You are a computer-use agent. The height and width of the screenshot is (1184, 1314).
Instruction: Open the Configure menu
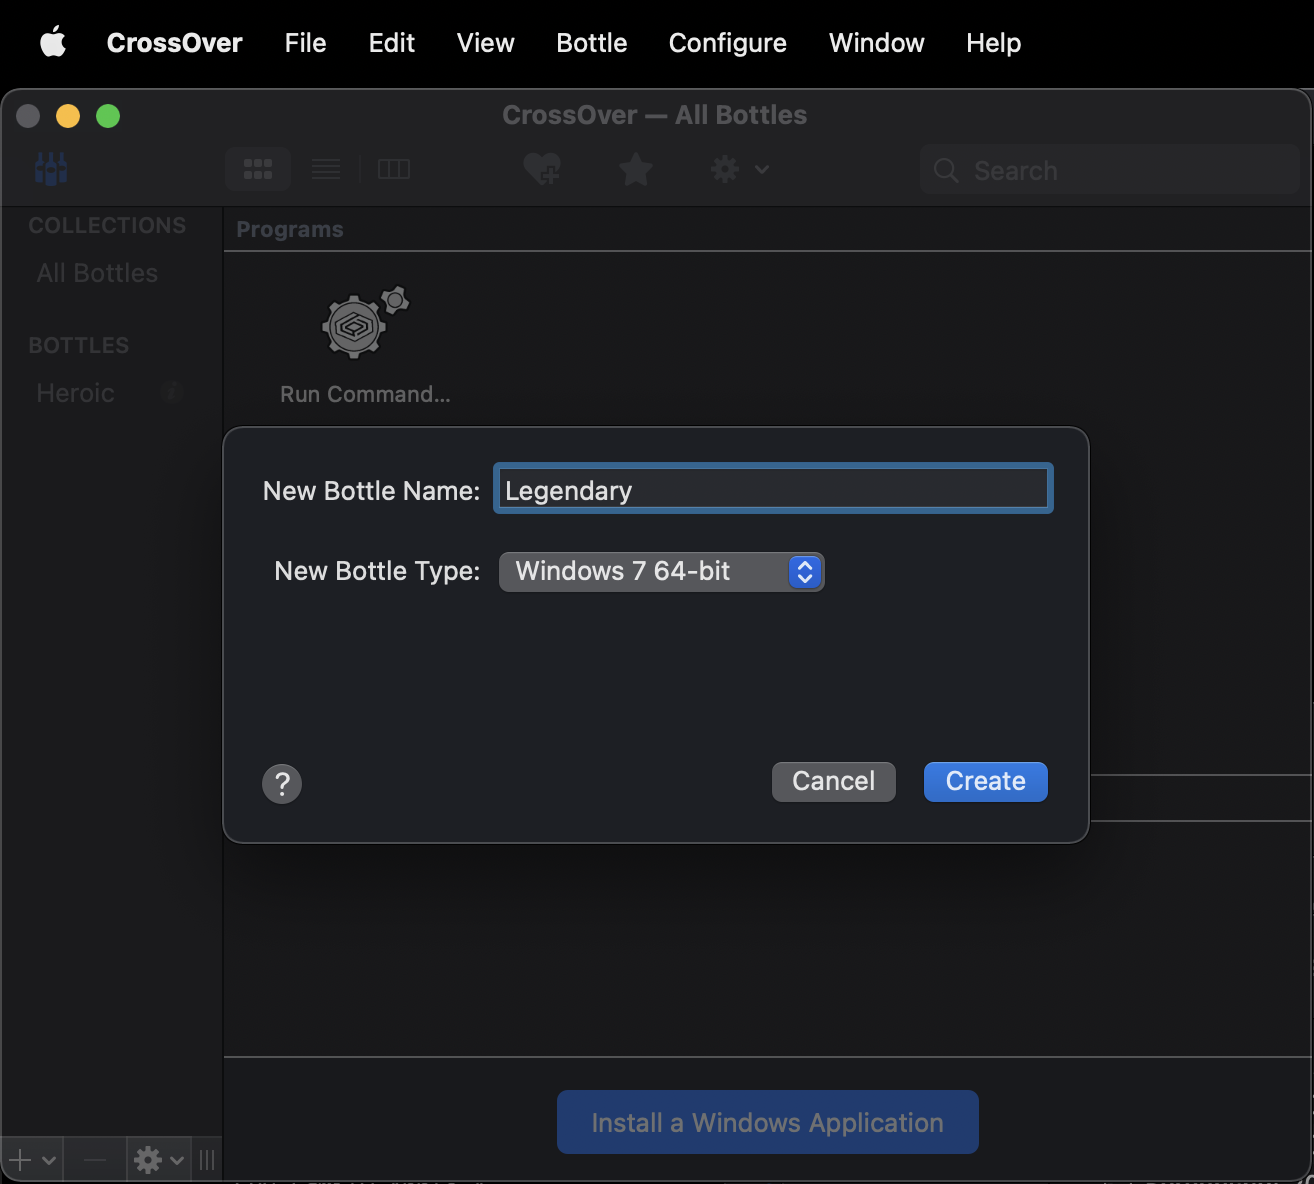727,43
